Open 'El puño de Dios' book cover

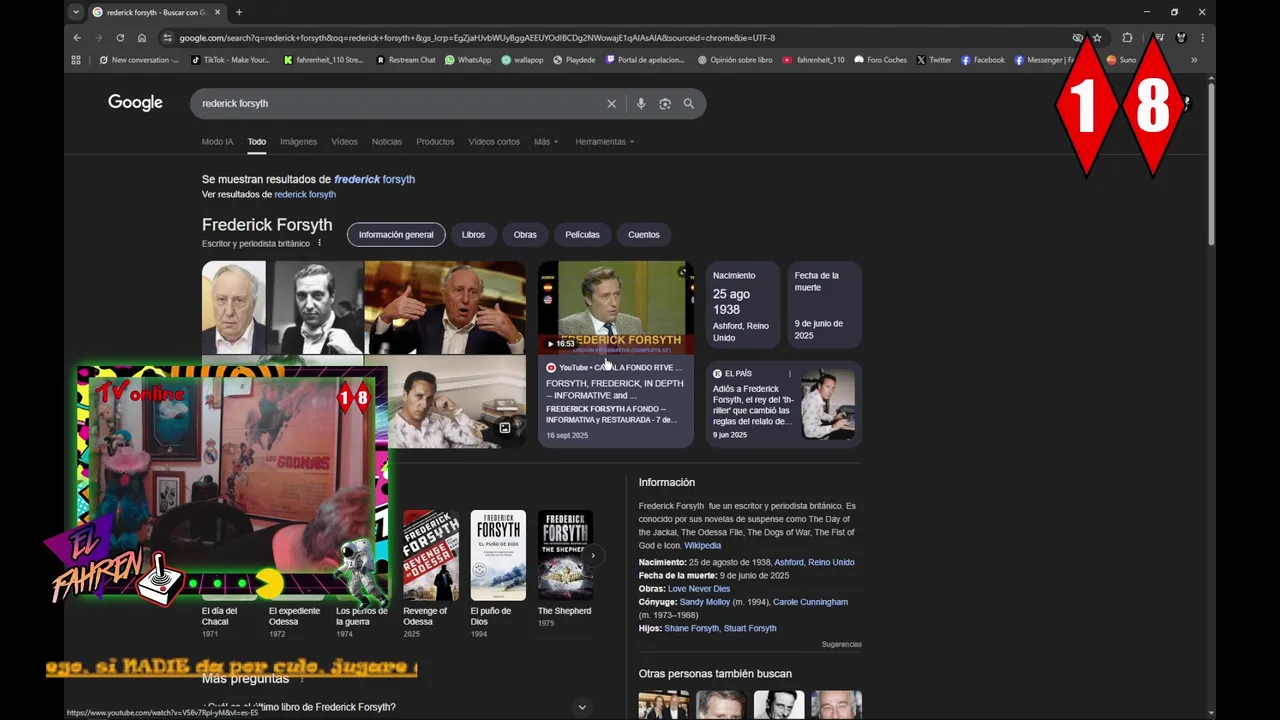[x=498, y=555]
